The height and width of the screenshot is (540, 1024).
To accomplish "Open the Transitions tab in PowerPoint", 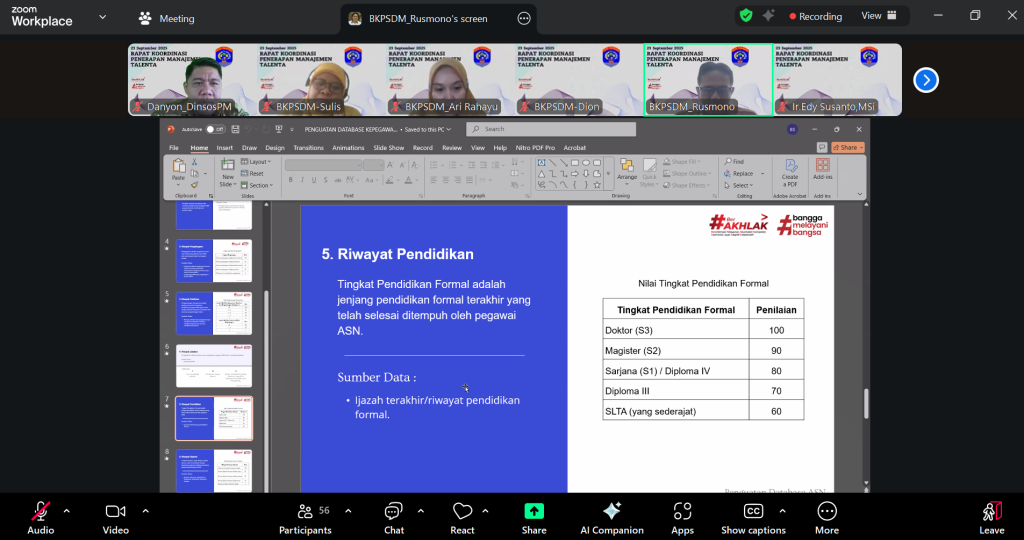I will click(x=308, y=148).
